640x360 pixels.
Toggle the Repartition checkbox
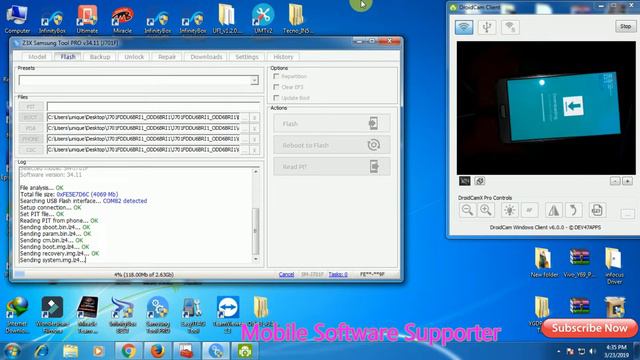276,76
